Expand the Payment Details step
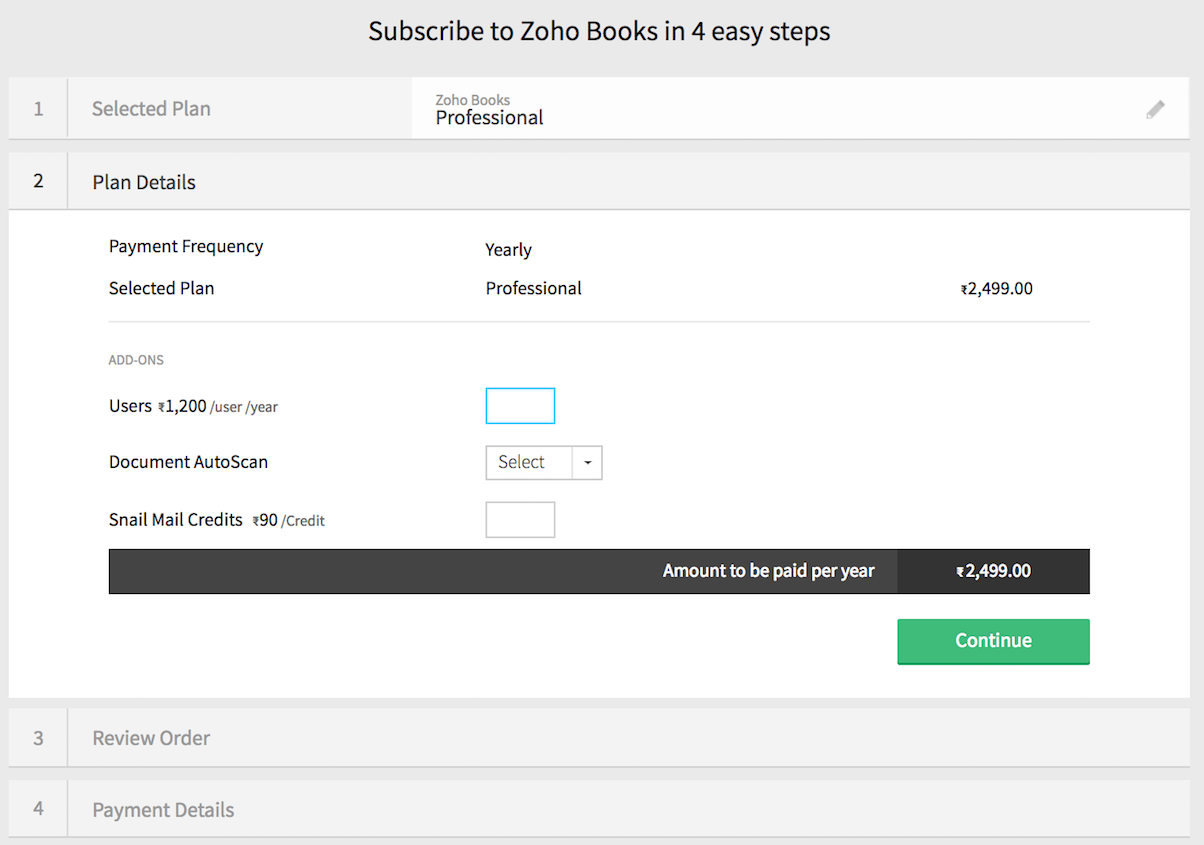This screenshot has width=1204, height=845. (163, 810)
